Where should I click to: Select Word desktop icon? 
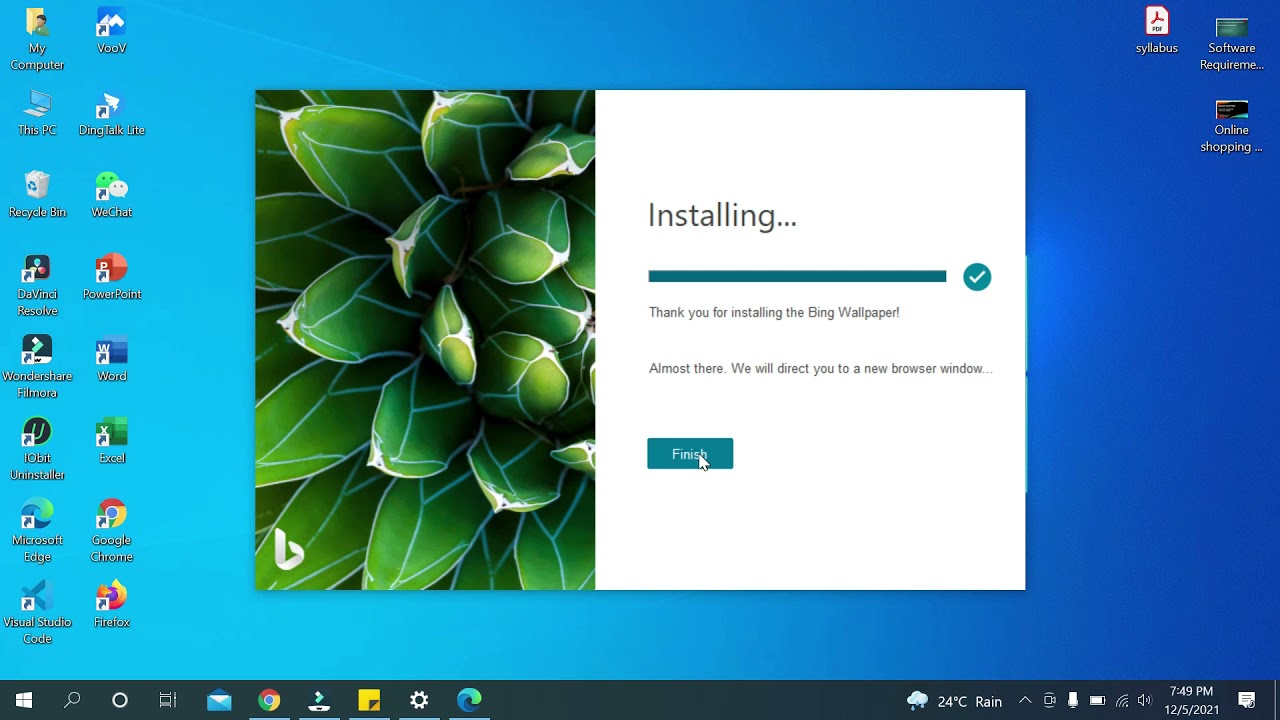(x=112, y=359)
